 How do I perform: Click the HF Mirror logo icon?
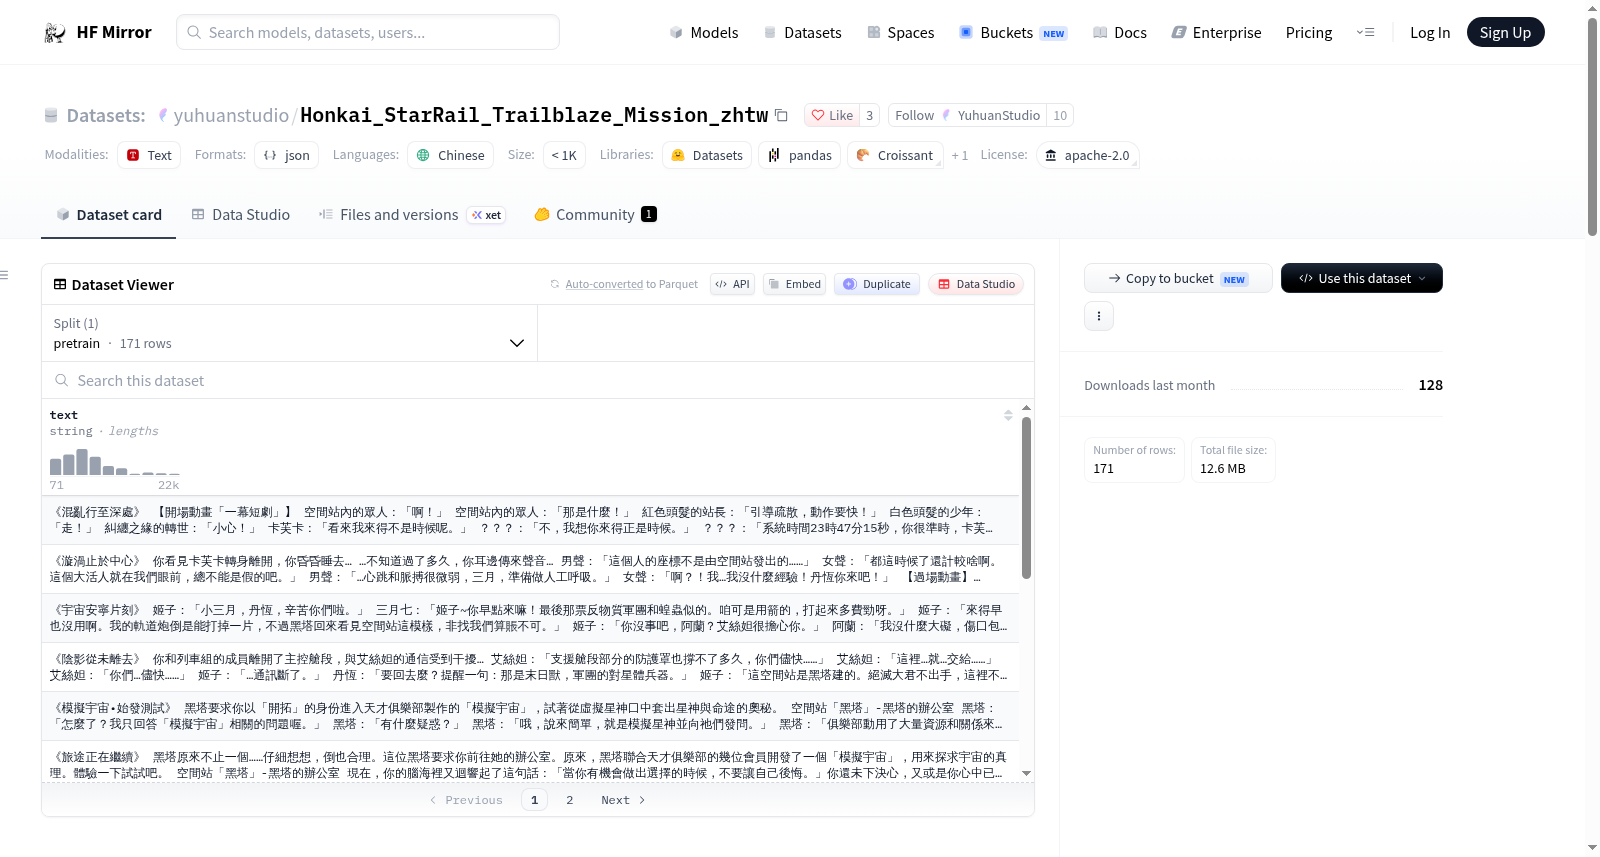click(x=55, y=33)
